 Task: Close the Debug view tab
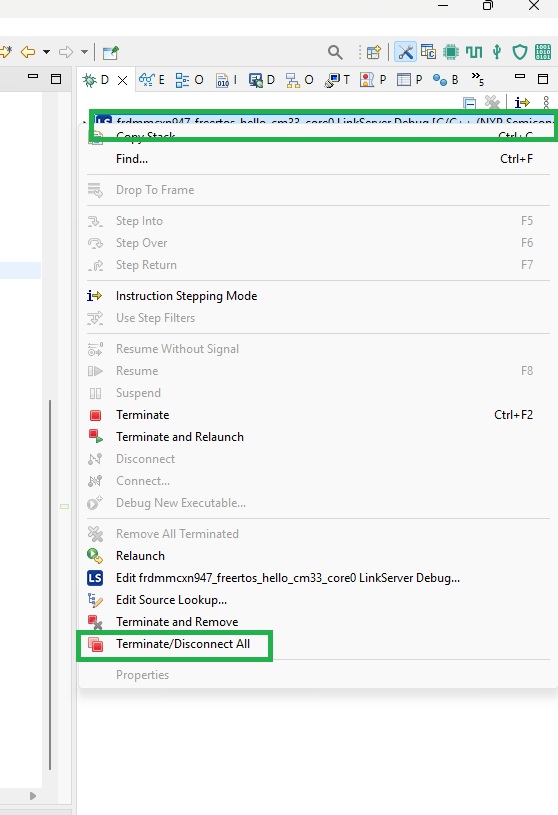(x=123, y=80)
